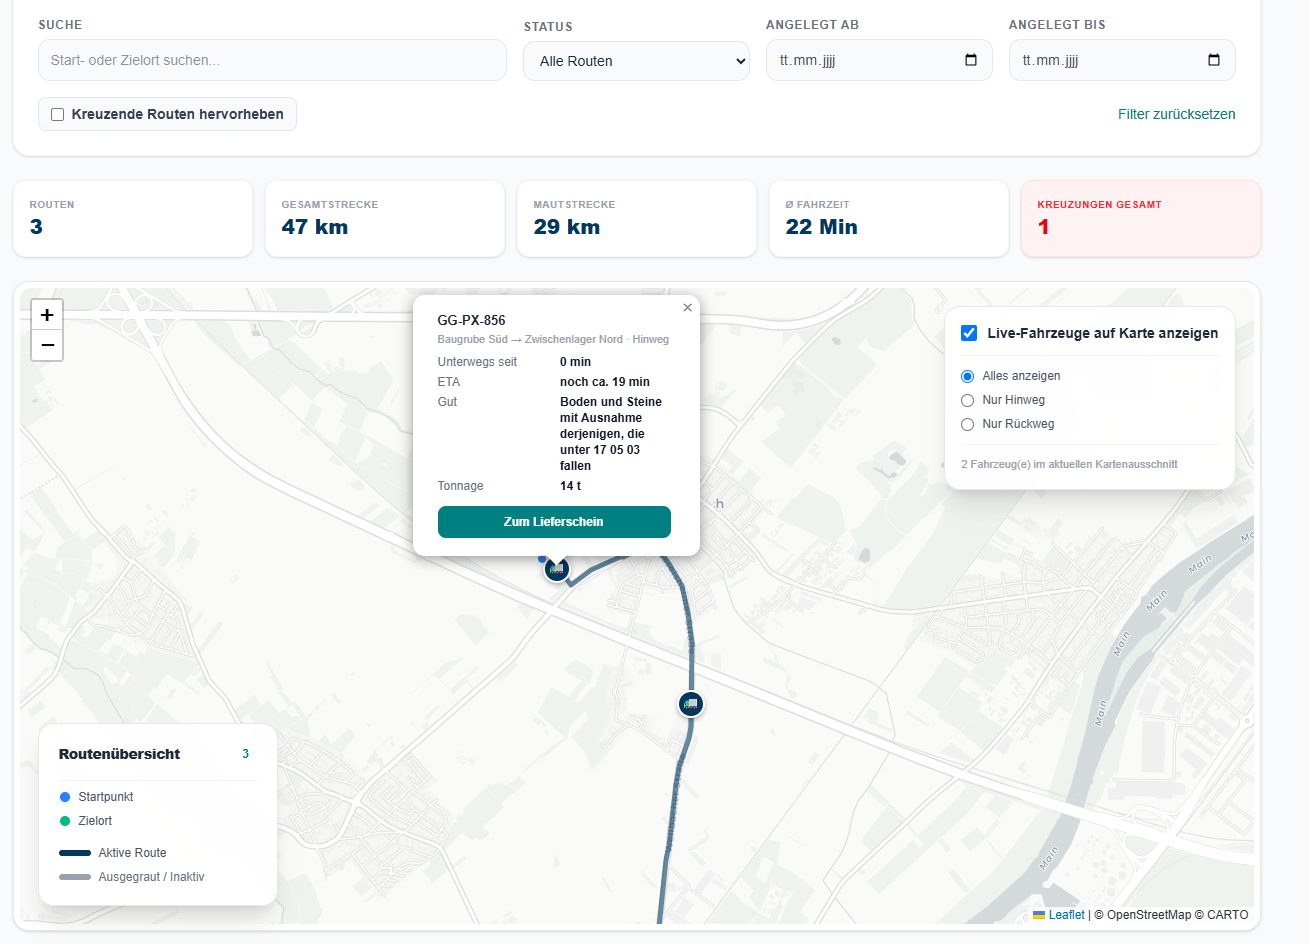Click the Kreuzungen gesamt stat card

click(1140, 219)
